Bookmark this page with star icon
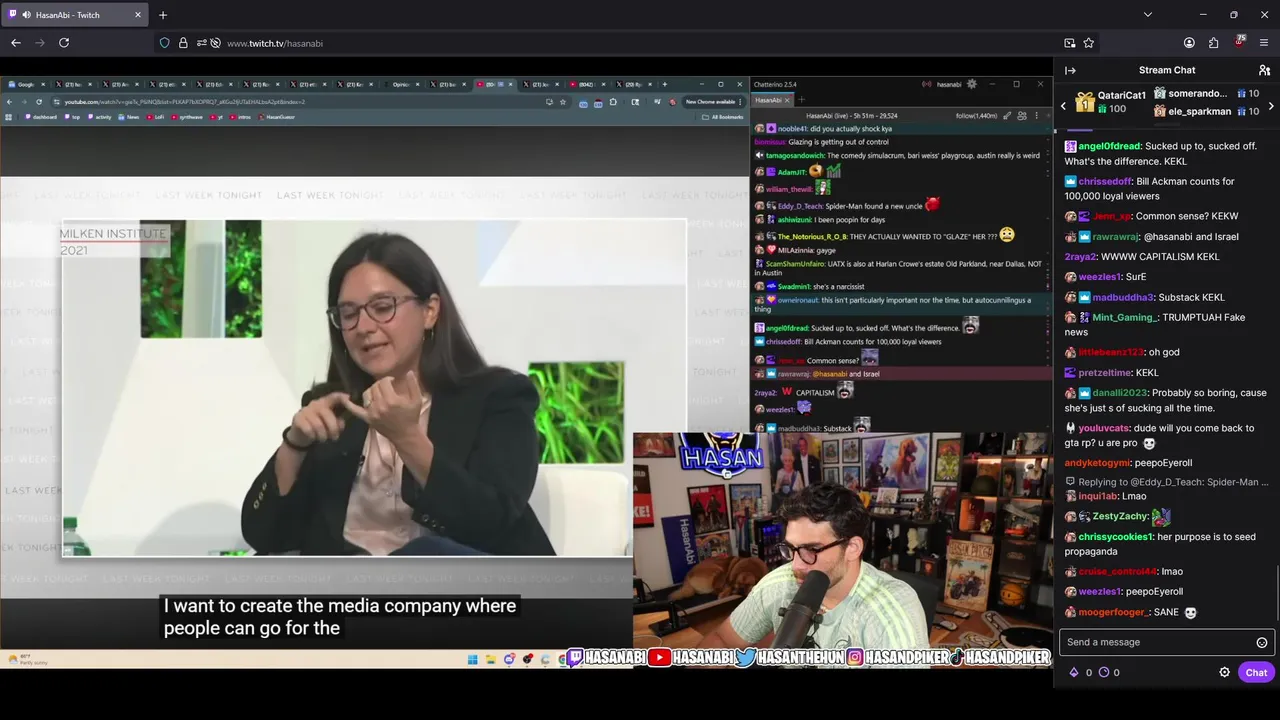Image resolution: width=1280 pixels, height=720 pixels. pyautogui.click(x=1089, y=43)
